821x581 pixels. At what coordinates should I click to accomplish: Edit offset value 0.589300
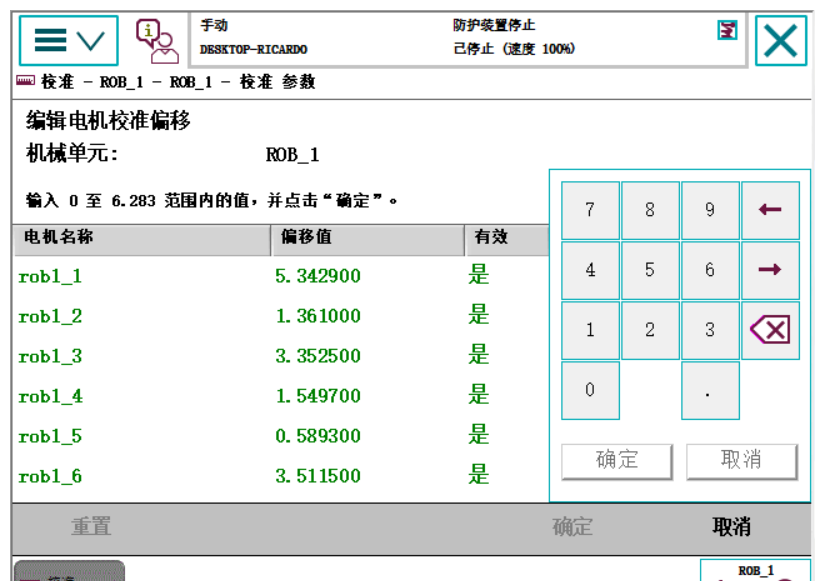(x=318, y=436)
